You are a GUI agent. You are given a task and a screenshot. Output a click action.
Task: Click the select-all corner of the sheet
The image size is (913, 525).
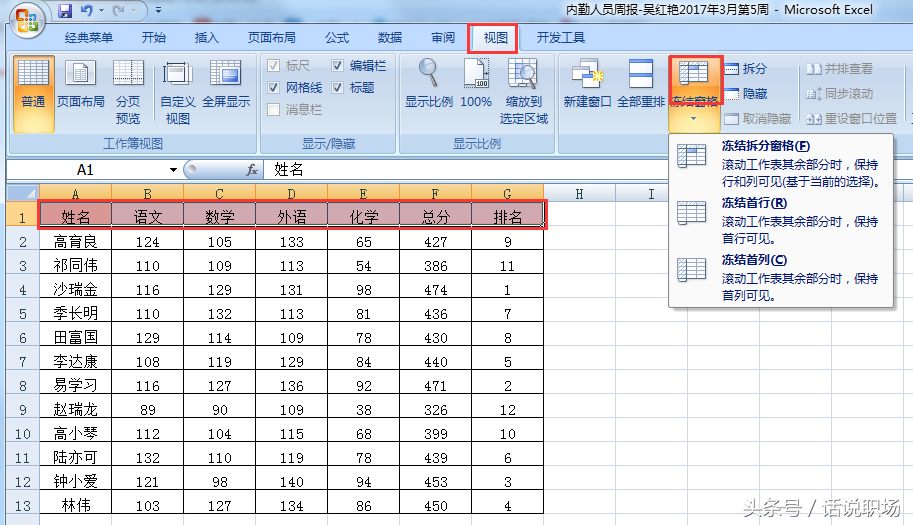23,193
